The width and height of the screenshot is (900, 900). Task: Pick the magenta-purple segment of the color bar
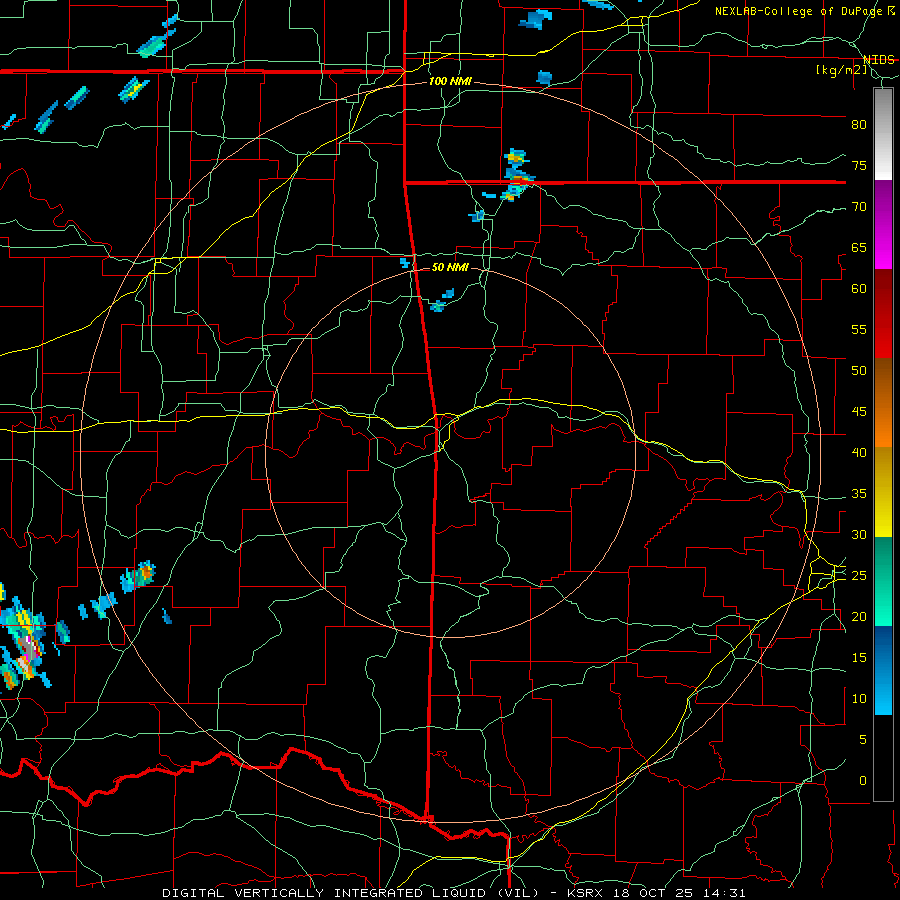(x=883, y=224)
